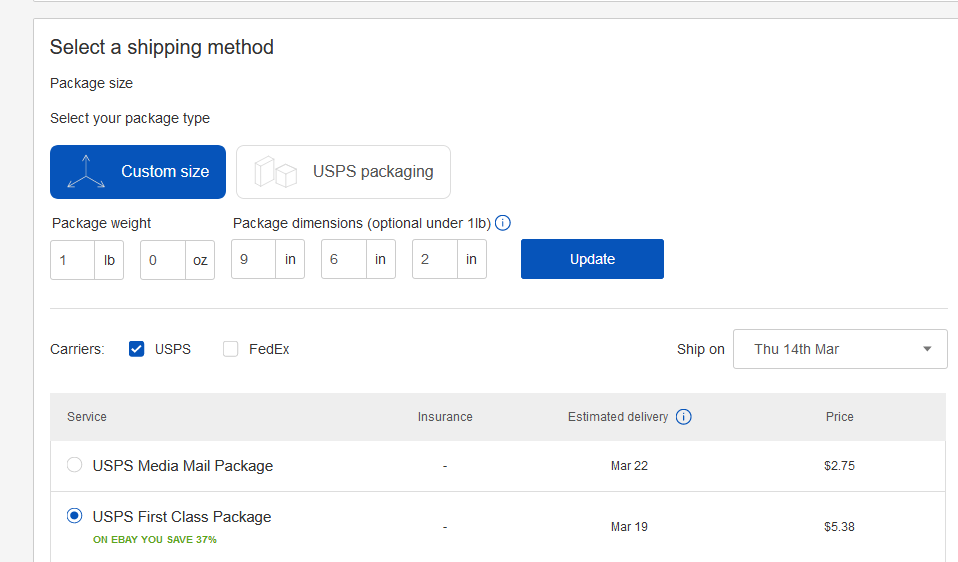This screenshot has height=562, width=958.
Task: Enable the FedEx carrier checkbox
Action: pyautogui.click(x=230, y=349)
